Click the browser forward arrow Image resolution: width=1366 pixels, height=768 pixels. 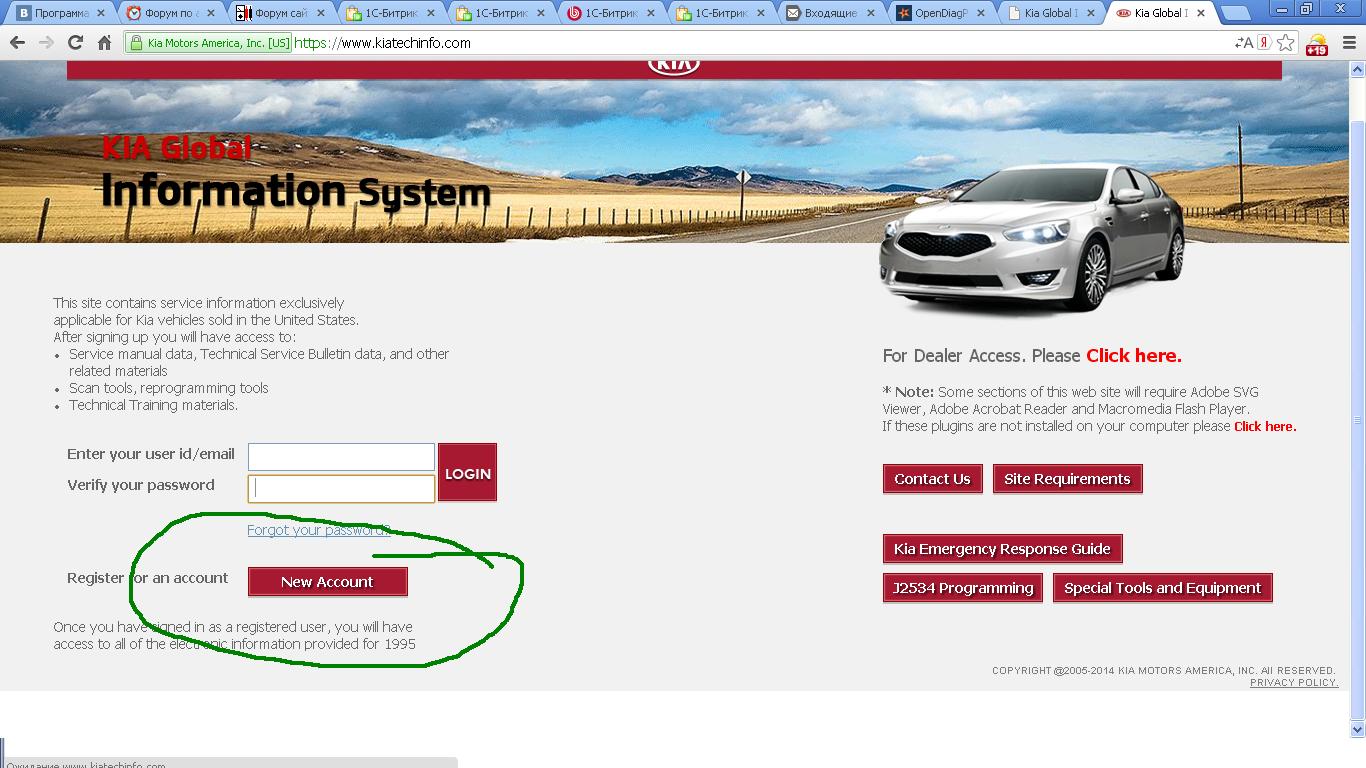point(46,43)
